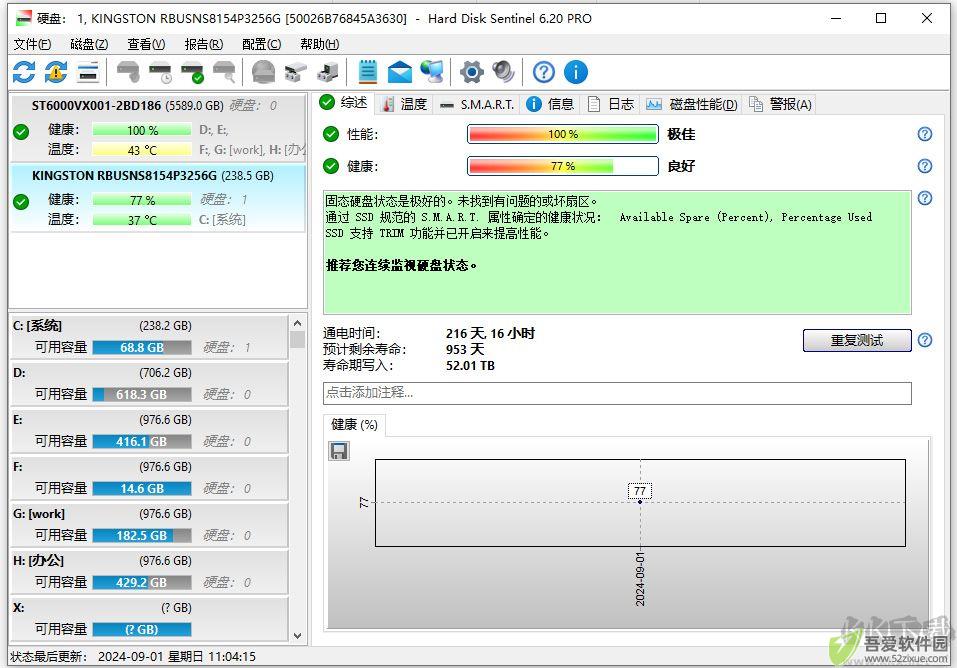Click the blue refresh arrows toolbar icon
957x668 pixels.
[x=24, y=72]
